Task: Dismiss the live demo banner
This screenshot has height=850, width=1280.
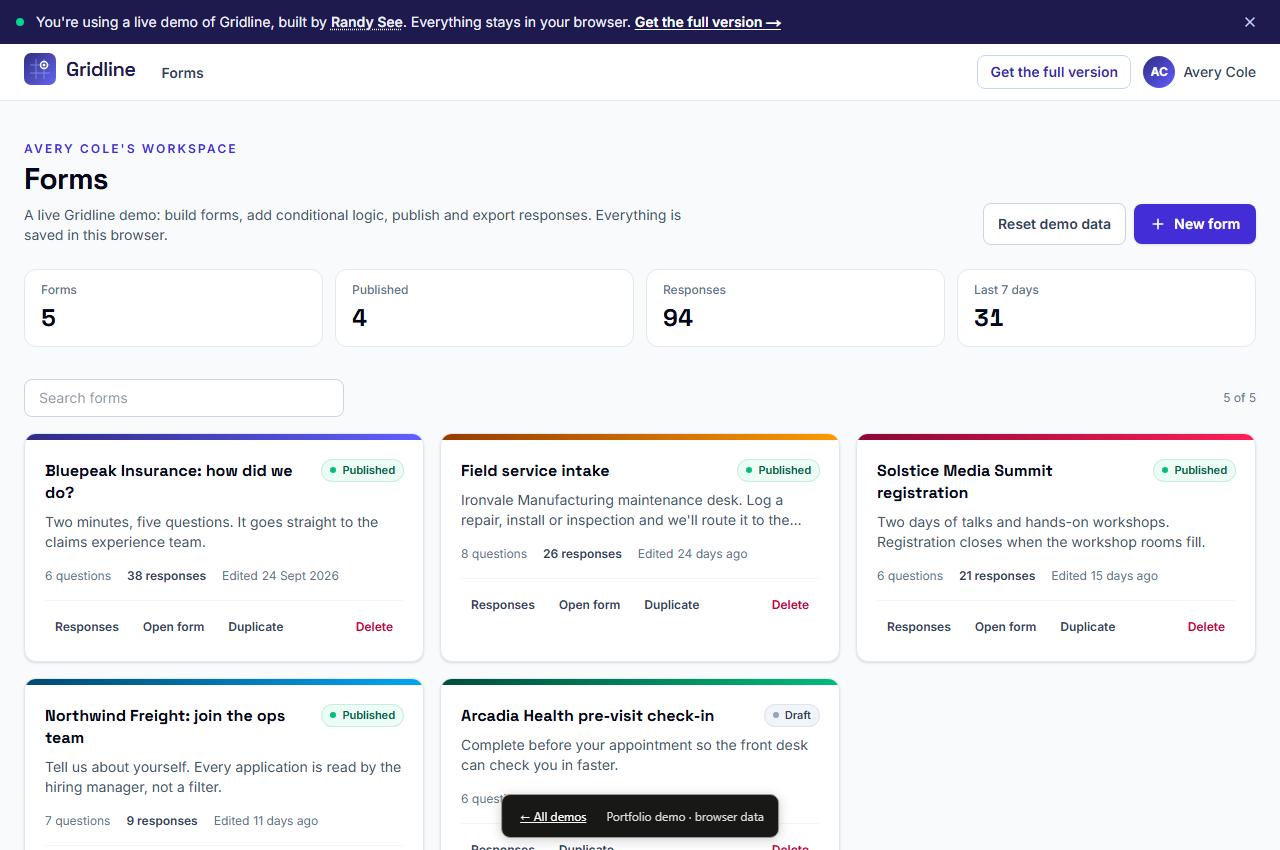Action: (1250, 22)
